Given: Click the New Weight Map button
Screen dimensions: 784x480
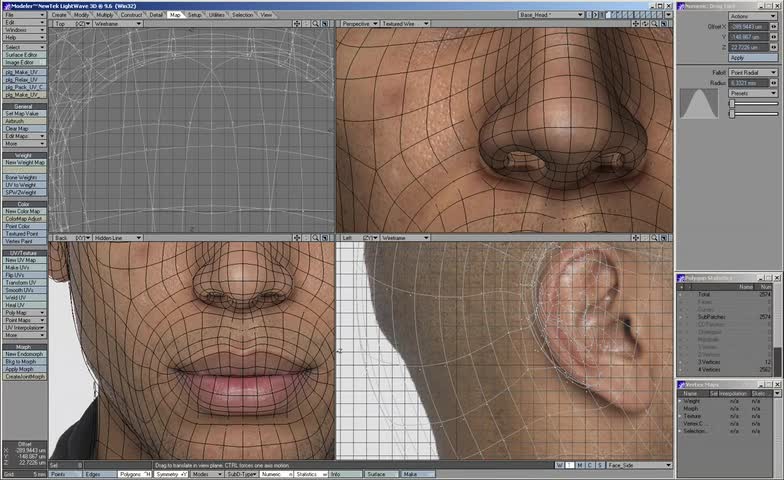Looking at the screenshot, I should click(24, 162).
